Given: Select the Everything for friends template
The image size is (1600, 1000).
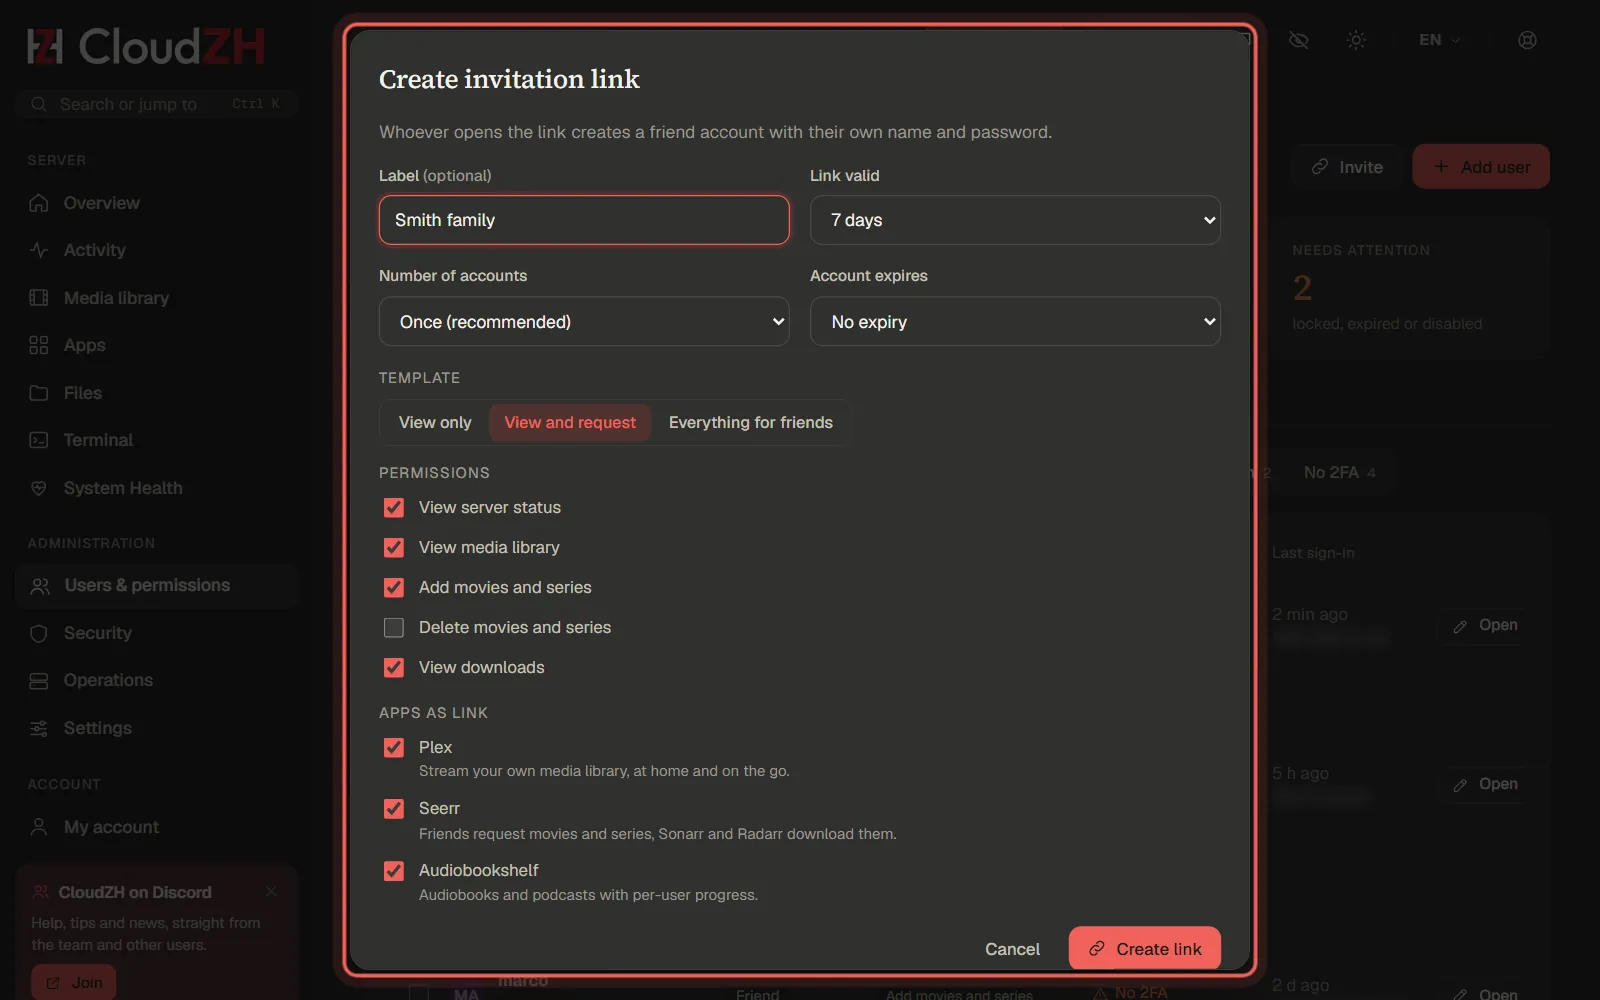Looking at the screenshot, I should point(751,423).
